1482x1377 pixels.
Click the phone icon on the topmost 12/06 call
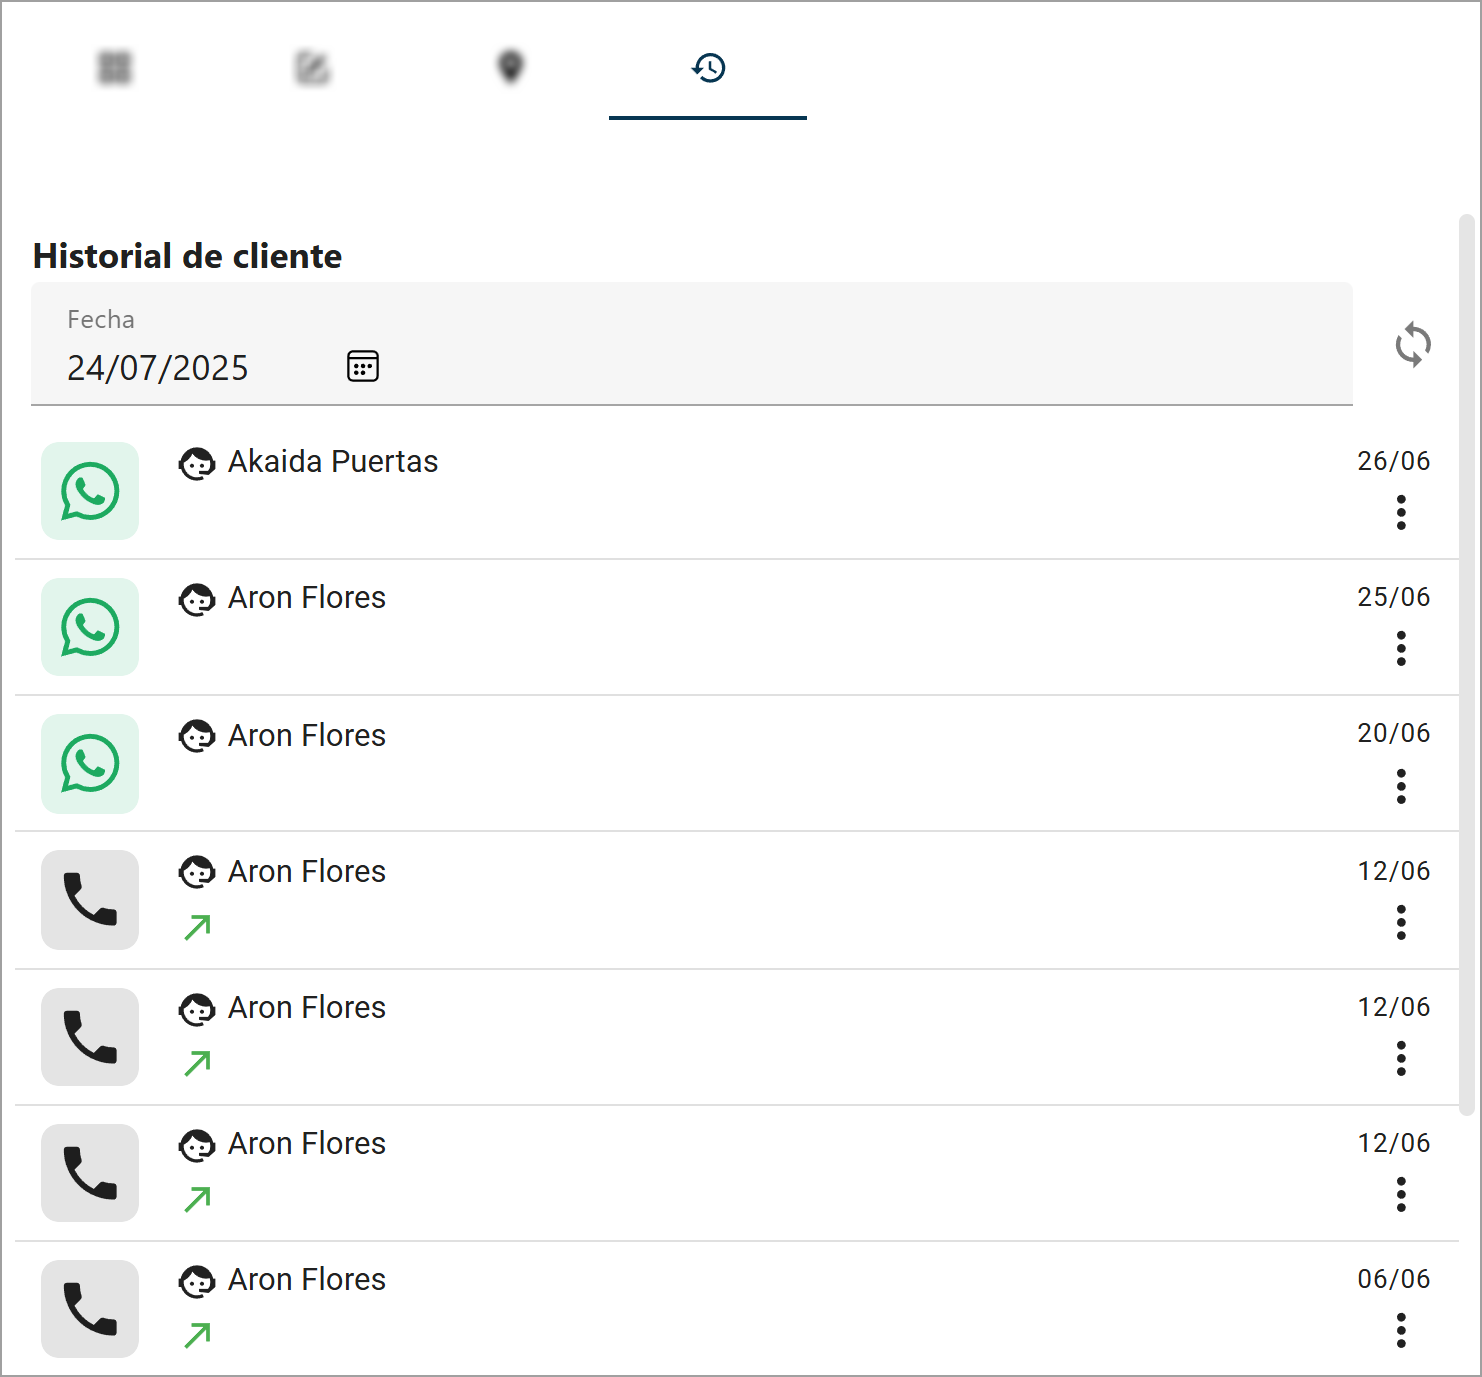[89, 900]
